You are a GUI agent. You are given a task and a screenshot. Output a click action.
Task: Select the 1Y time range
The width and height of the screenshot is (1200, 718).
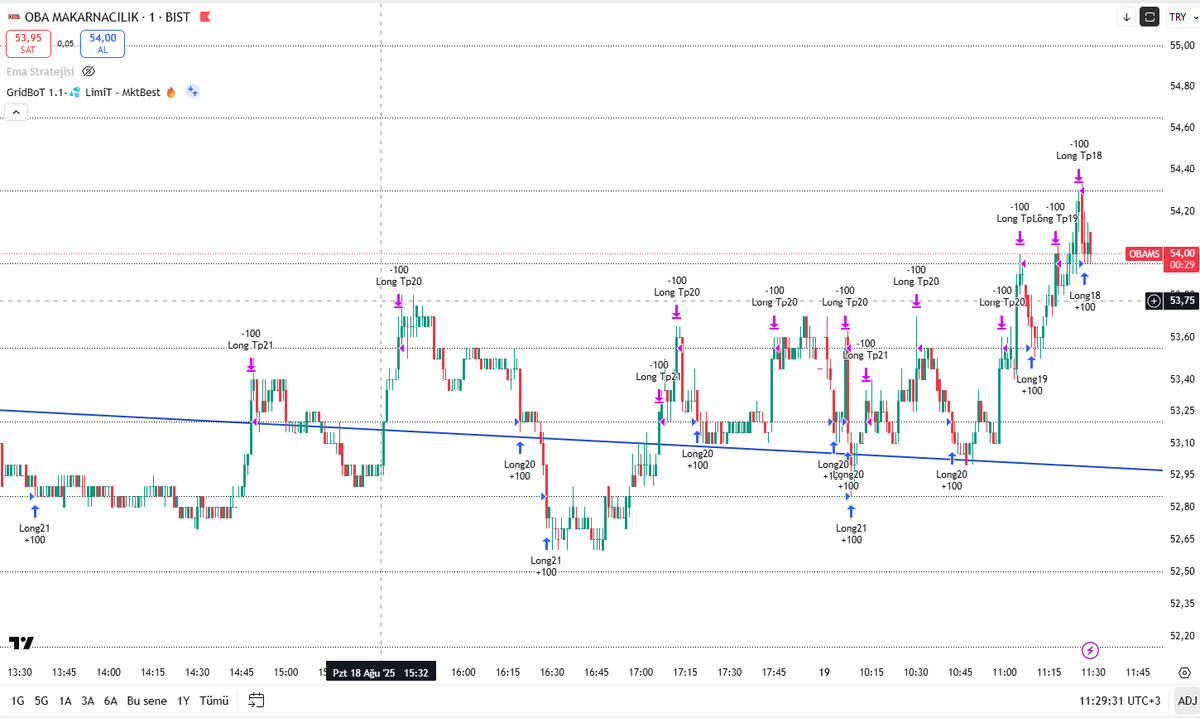184,701
